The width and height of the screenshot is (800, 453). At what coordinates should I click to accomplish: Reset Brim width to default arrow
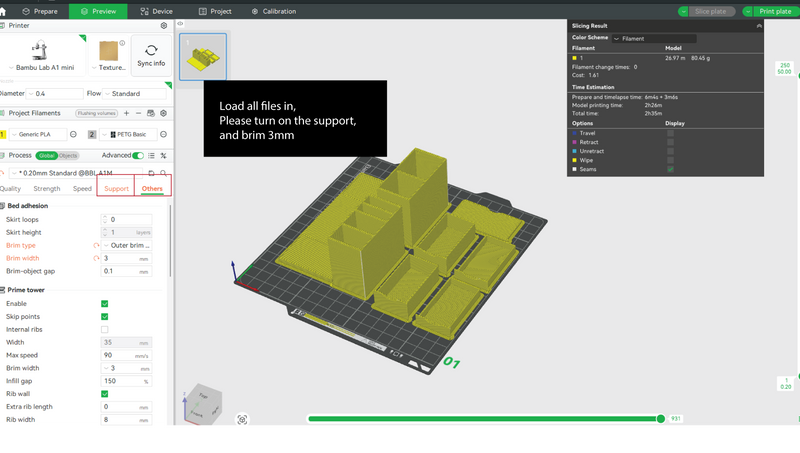[x=96, y=258]
